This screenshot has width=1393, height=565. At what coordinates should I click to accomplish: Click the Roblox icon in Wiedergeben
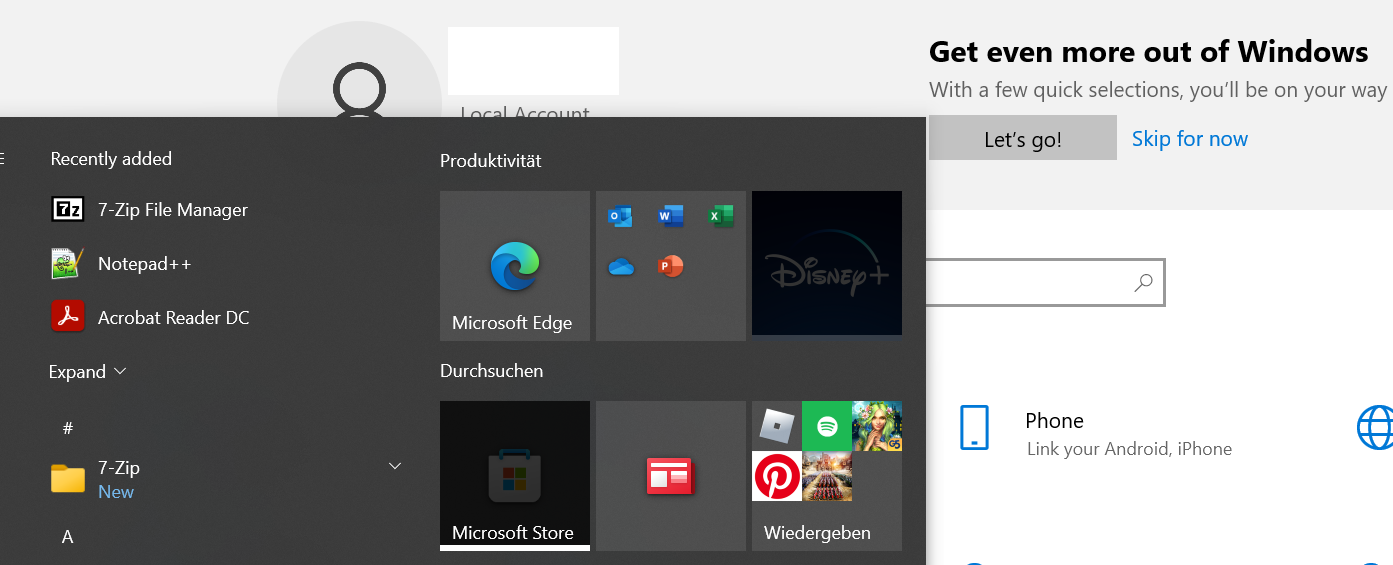tap(777, 426)
